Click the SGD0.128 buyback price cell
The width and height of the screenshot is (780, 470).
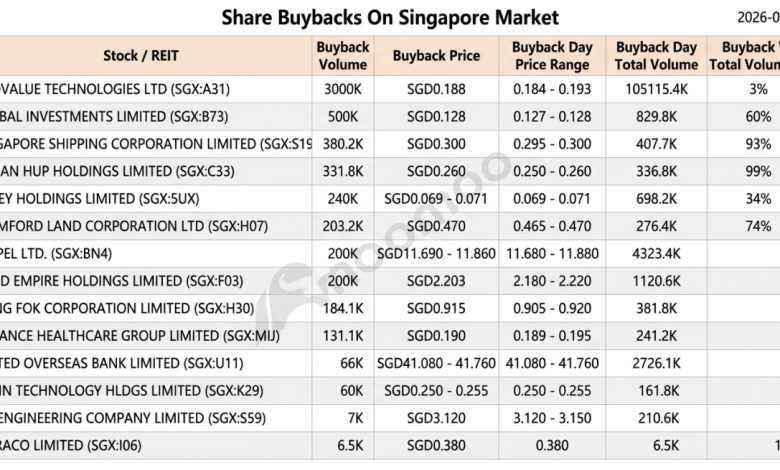pyautogui.click(x=436, y=117)
